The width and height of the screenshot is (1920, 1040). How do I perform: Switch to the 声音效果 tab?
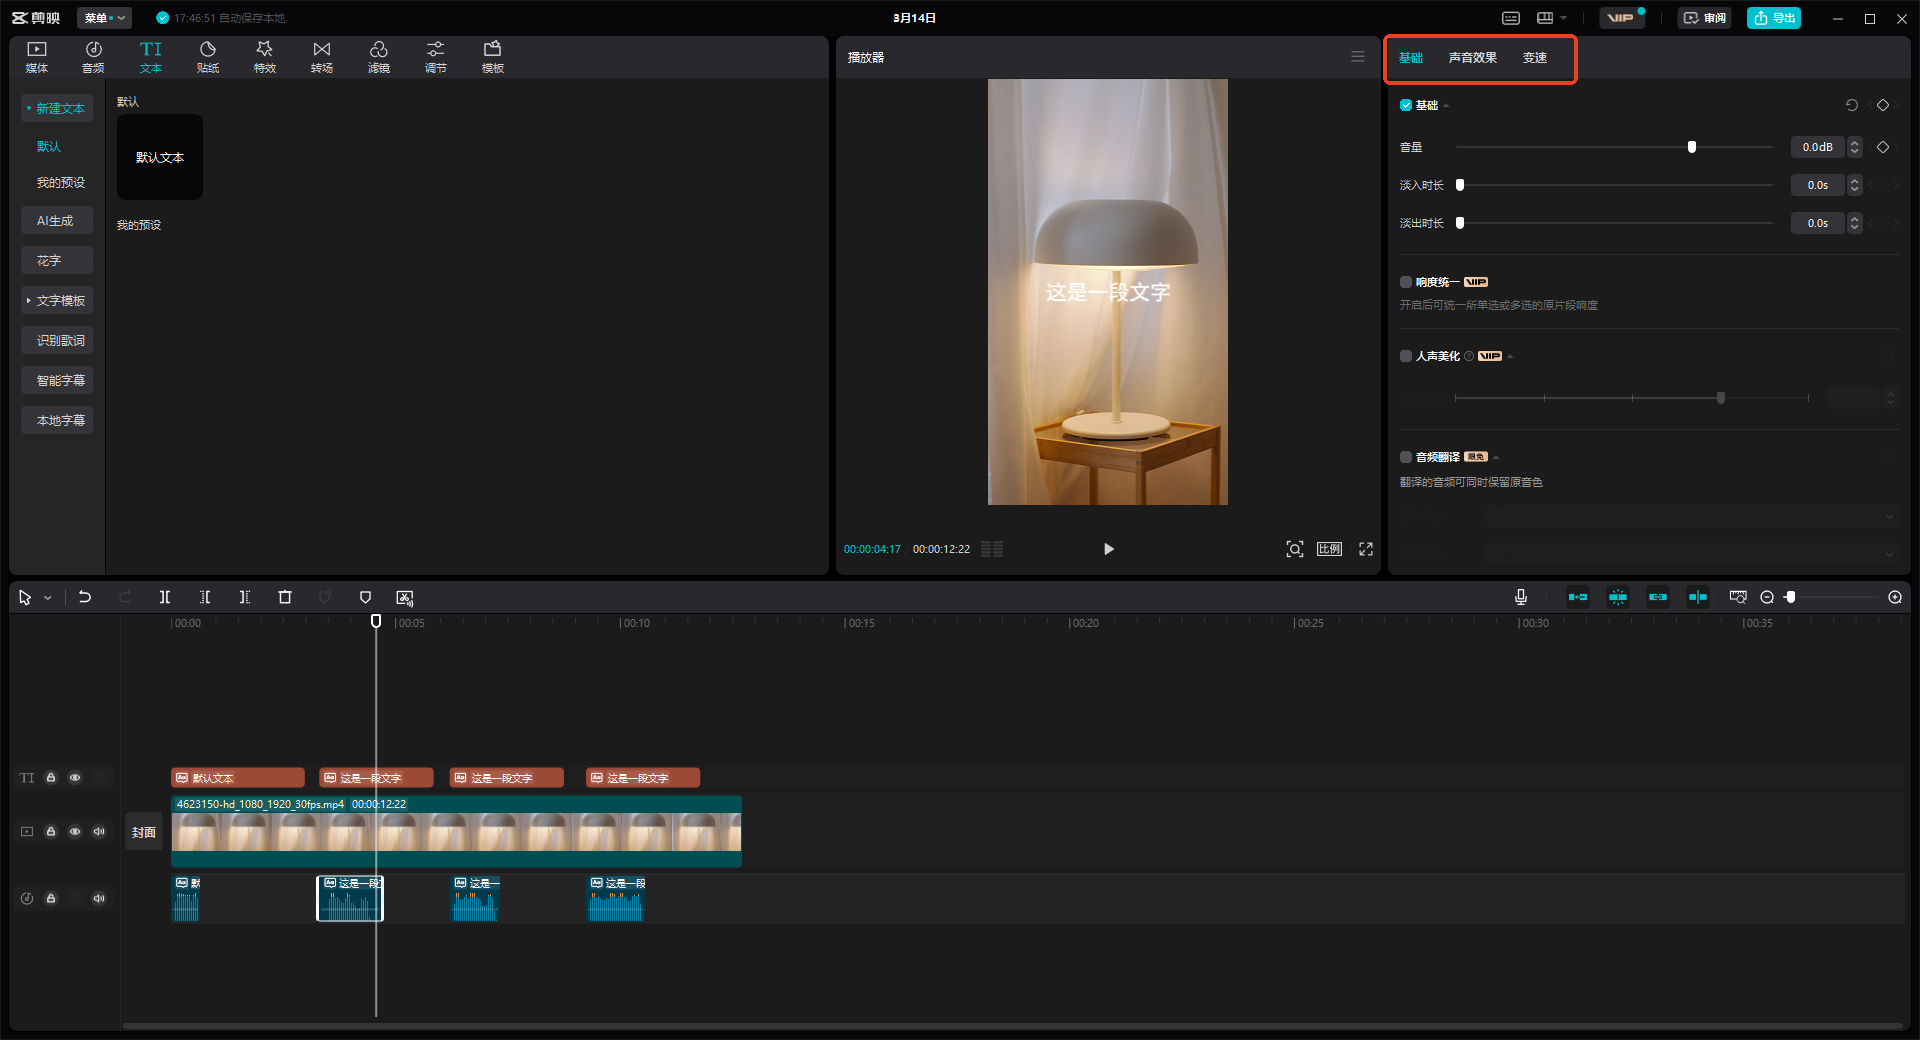[x=1472, y=58]
